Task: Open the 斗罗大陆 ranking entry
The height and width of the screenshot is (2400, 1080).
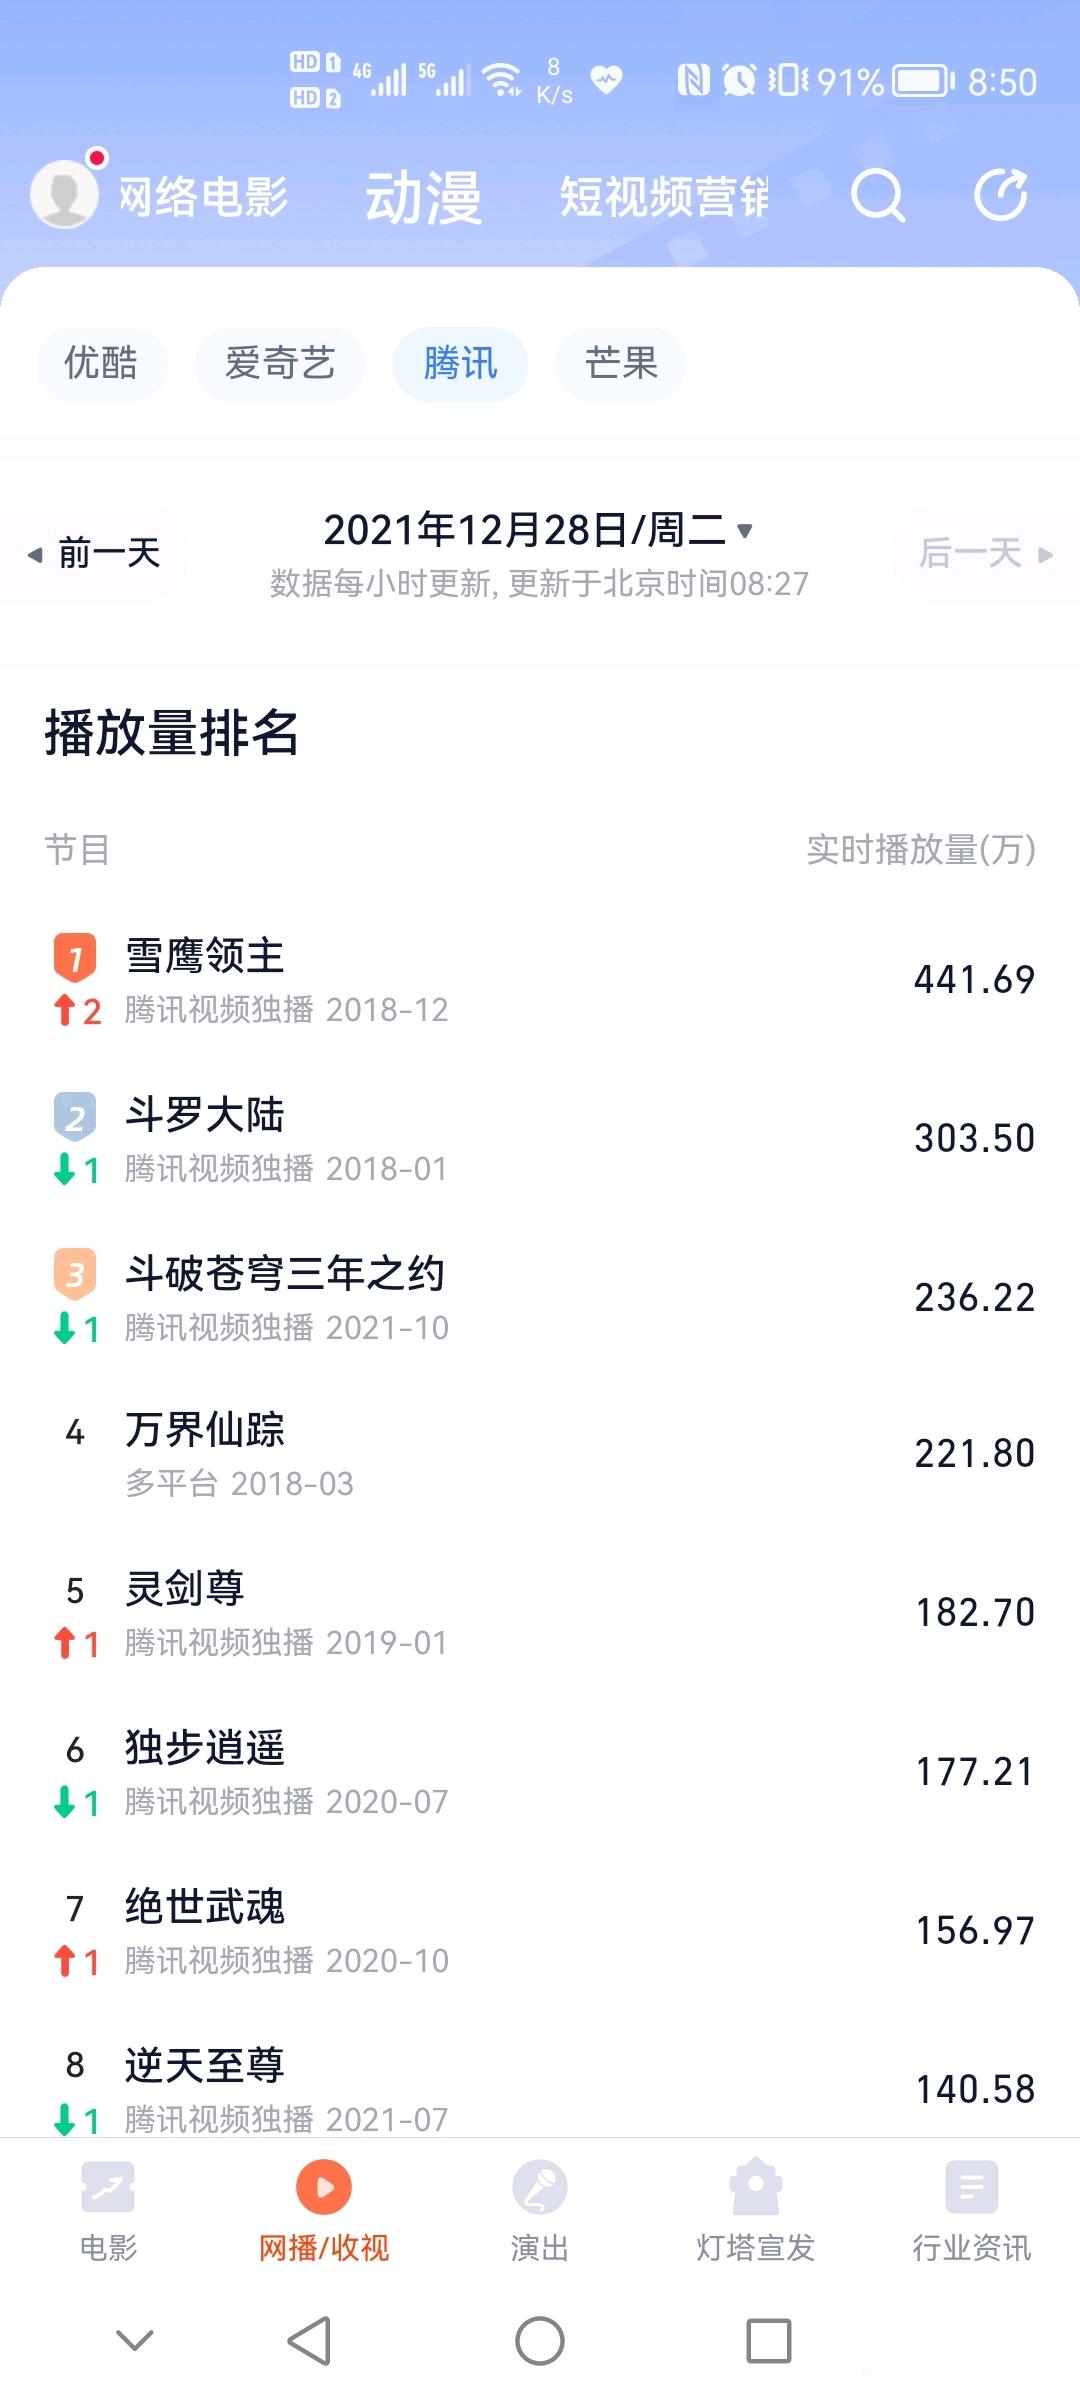Action: point(540,1139)
